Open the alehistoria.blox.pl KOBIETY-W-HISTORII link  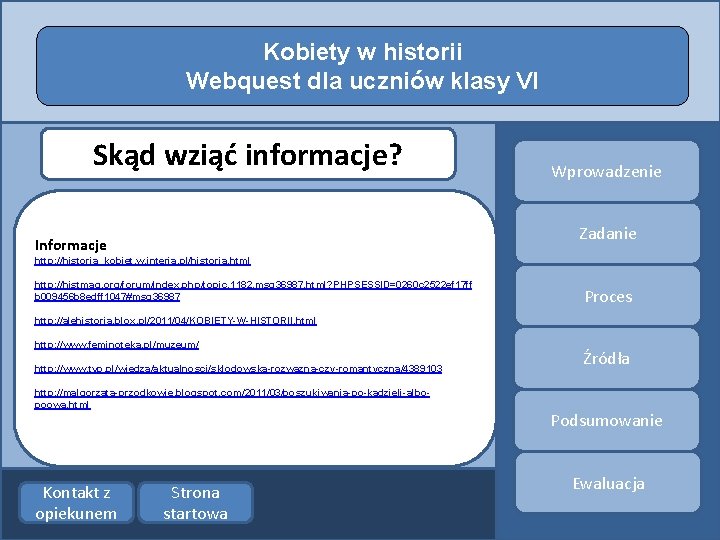[175, 321]
